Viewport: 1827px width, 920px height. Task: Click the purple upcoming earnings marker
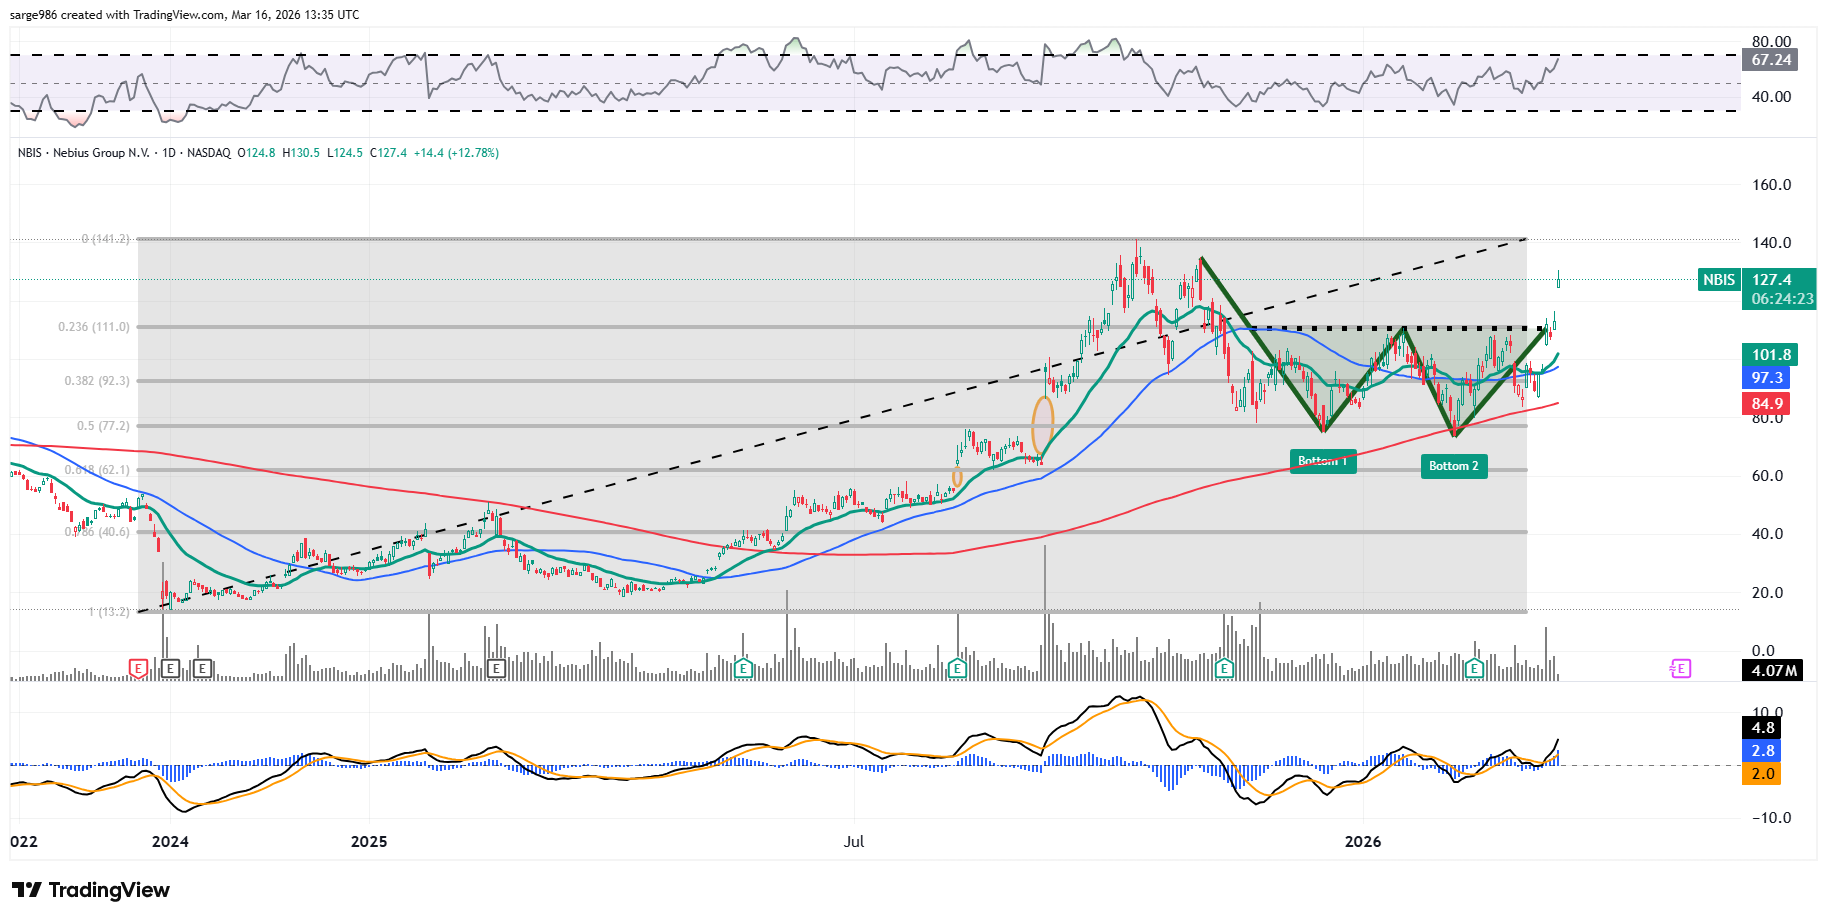click(x=1680, y=668)
